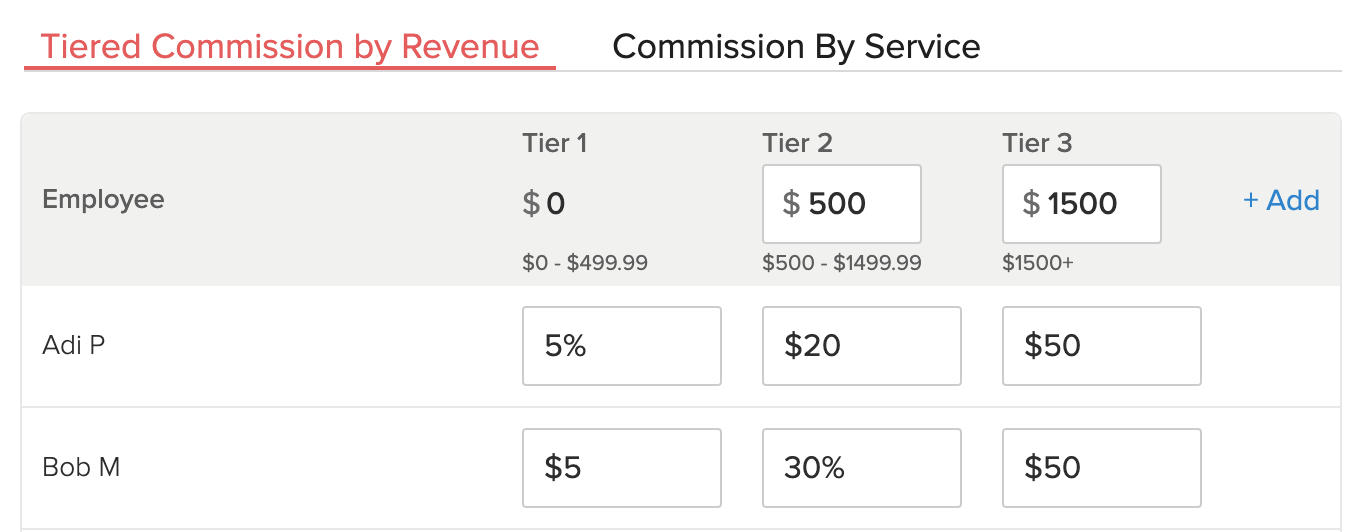Click the $500 - $1499.99 range text
Screen dimensions: 1360x532
[841, 263]
